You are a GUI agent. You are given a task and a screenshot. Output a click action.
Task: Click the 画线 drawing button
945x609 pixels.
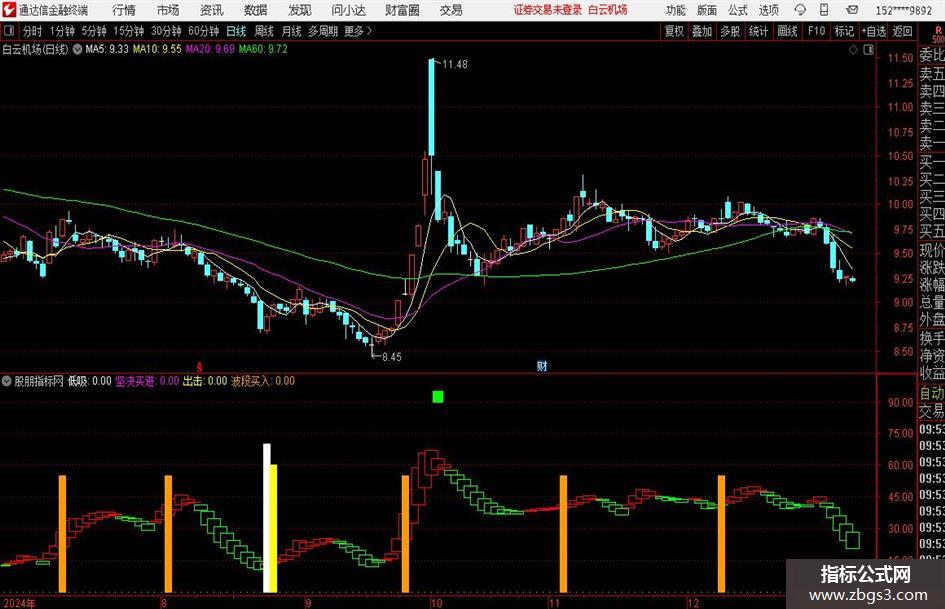[787, 31]
